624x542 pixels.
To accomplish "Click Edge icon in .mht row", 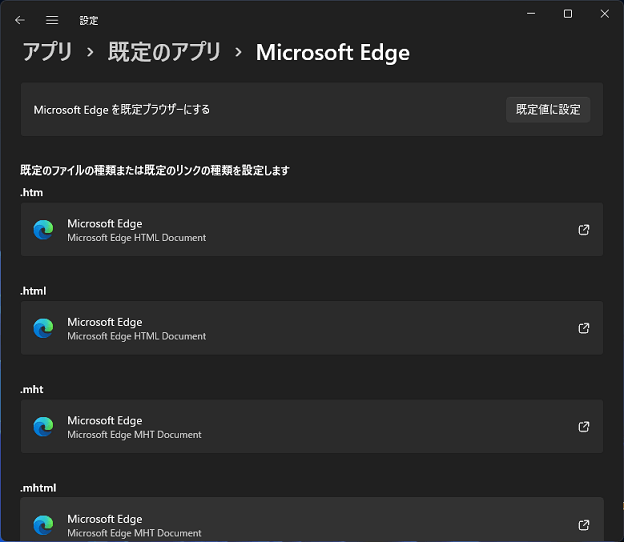I will click(43, 427).
